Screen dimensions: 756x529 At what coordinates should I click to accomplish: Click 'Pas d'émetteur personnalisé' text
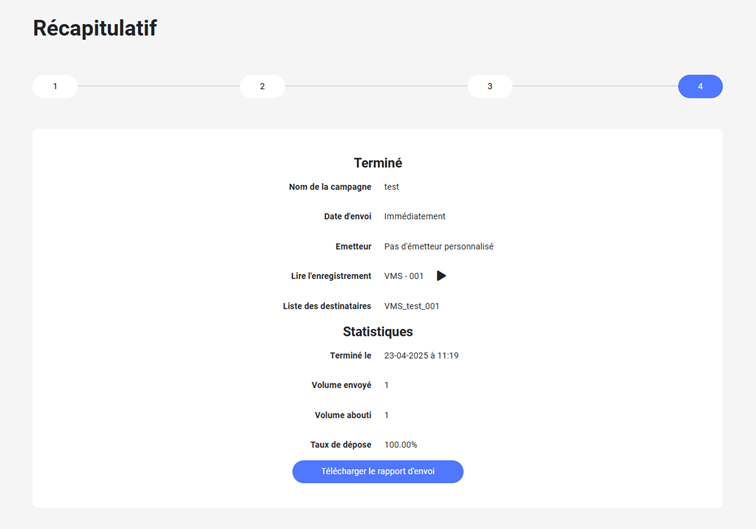pyautogui.click(x=438, y=246)
